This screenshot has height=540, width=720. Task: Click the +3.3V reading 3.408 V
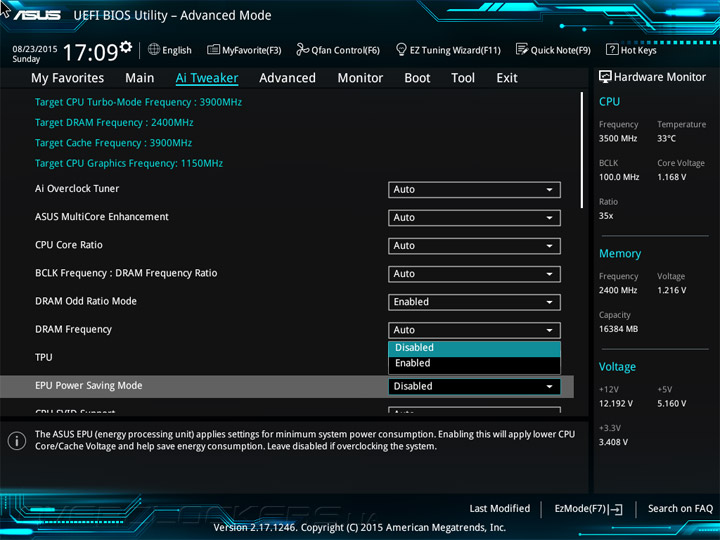613,442
